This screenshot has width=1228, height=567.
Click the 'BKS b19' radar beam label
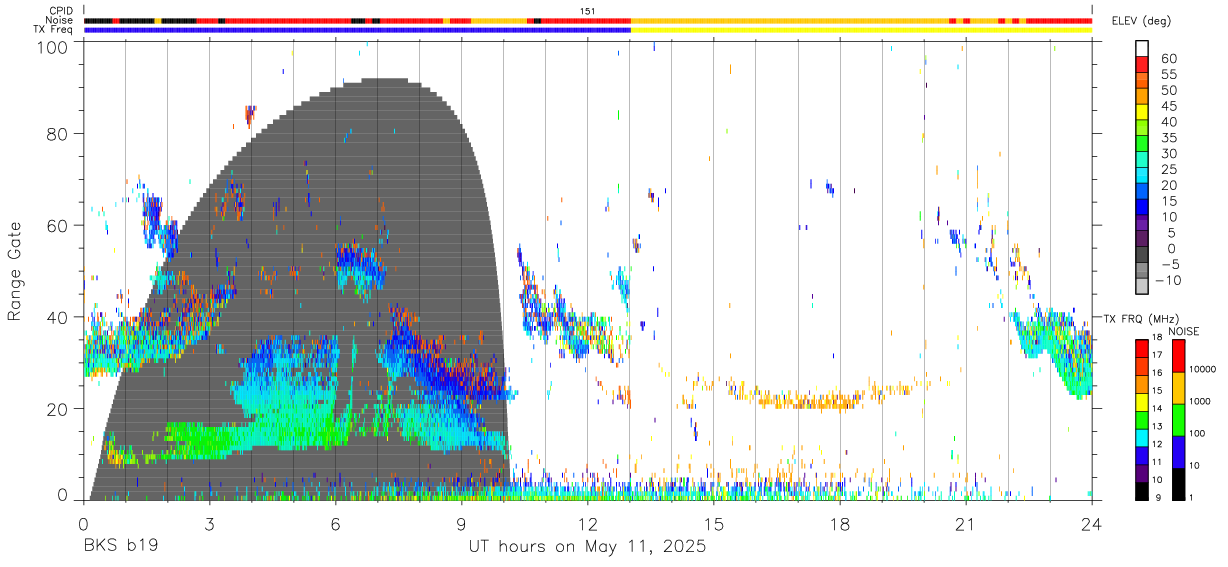point(120,547)
